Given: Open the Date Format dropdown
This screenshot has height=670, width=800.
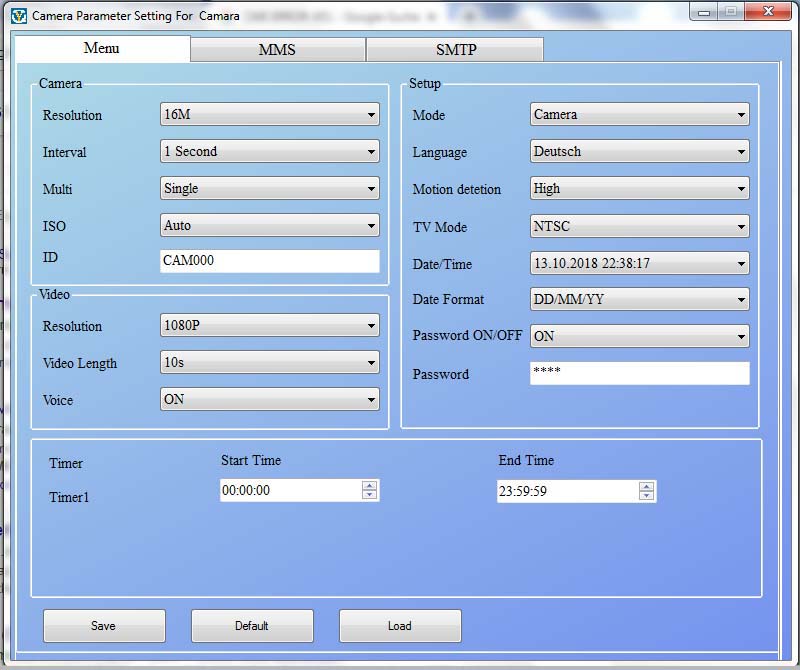Looking at the screenshot, I should [x=639, y=300].
